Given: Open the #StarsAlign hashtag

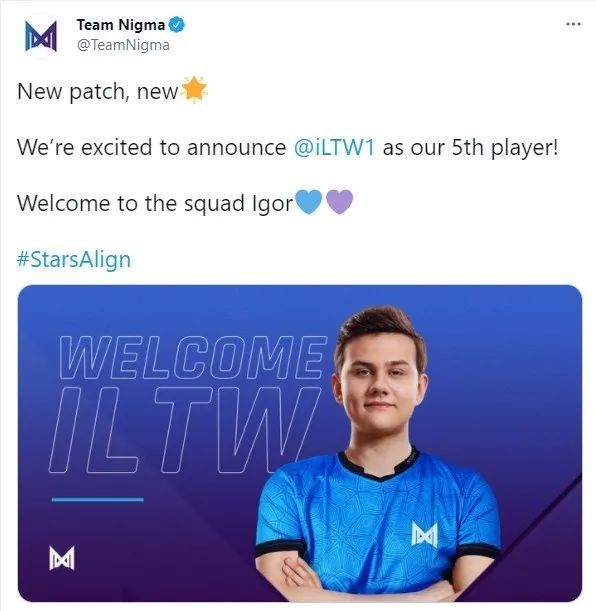Looking at the screenshot, I should click(74, 260).
